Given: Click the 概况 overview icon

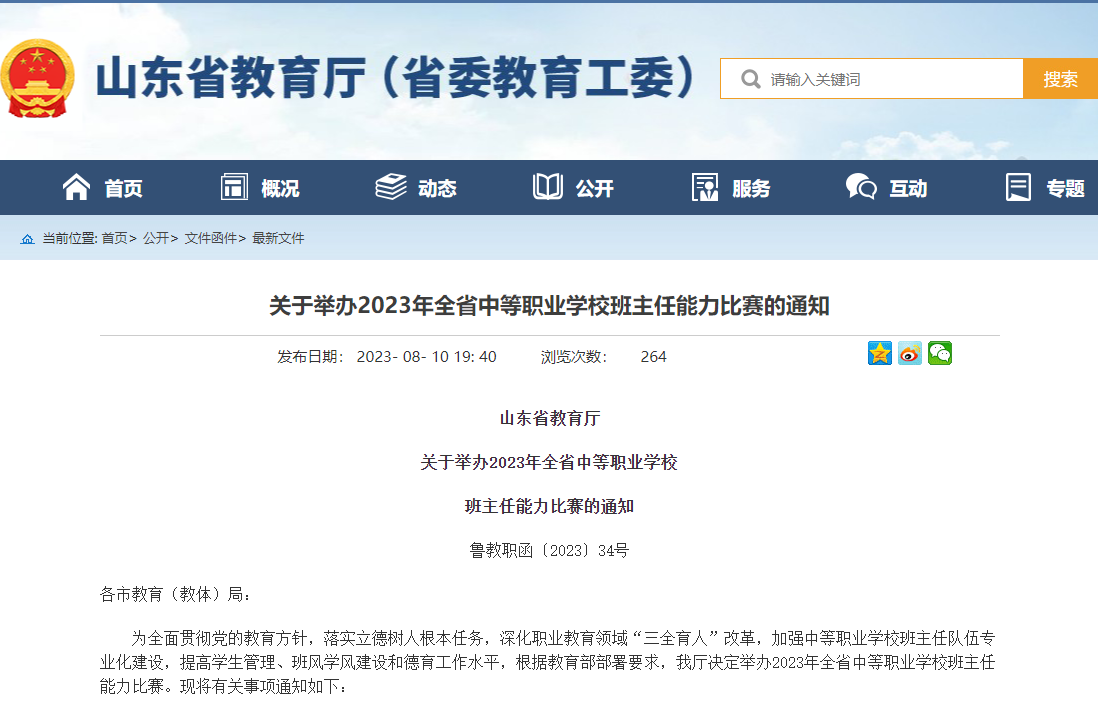Looking at the screenshot, I should click(x=234, y=187).
